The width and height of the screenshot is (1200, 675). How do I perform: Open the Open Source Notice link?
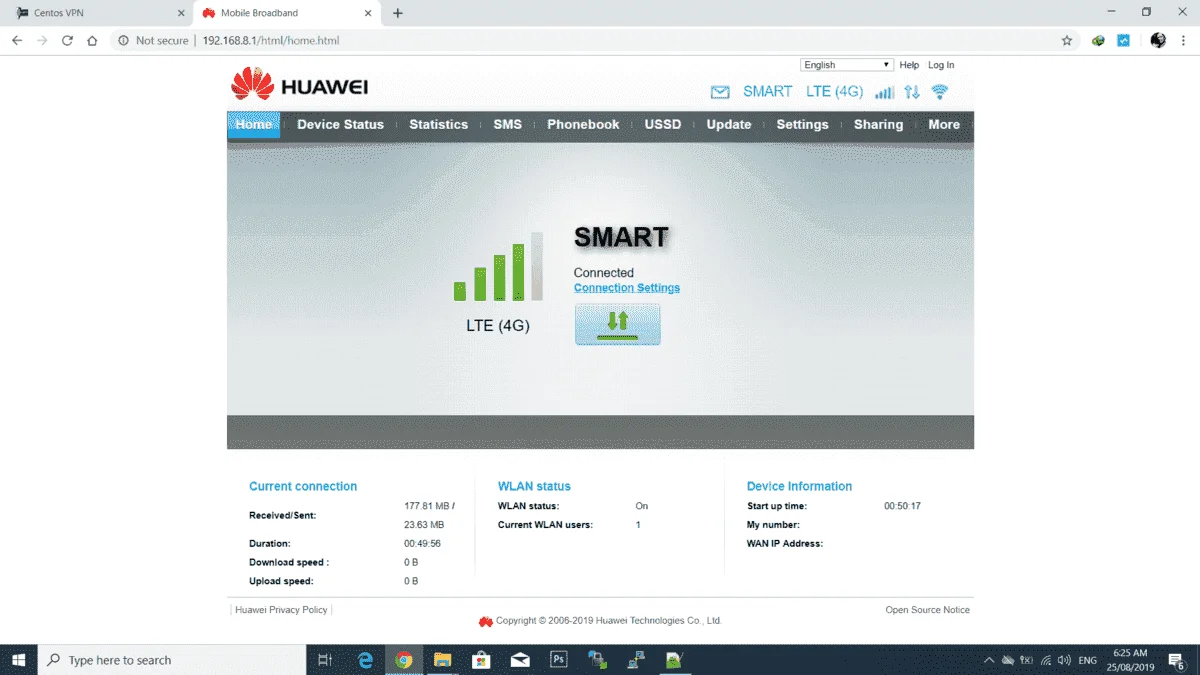click(927, 610)
